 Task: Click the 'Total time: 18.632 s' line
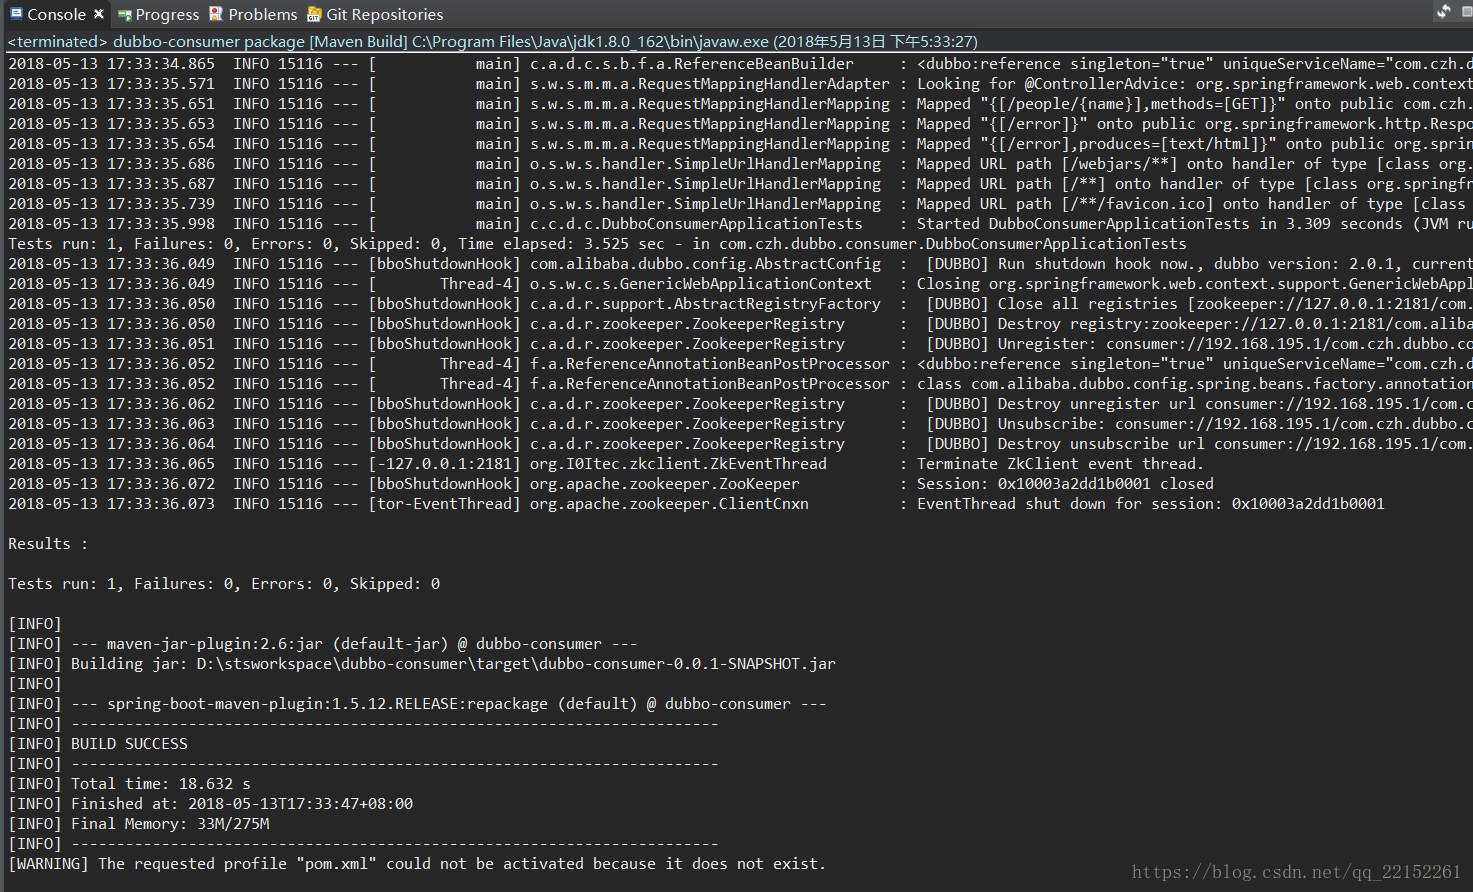pos(130,784)
